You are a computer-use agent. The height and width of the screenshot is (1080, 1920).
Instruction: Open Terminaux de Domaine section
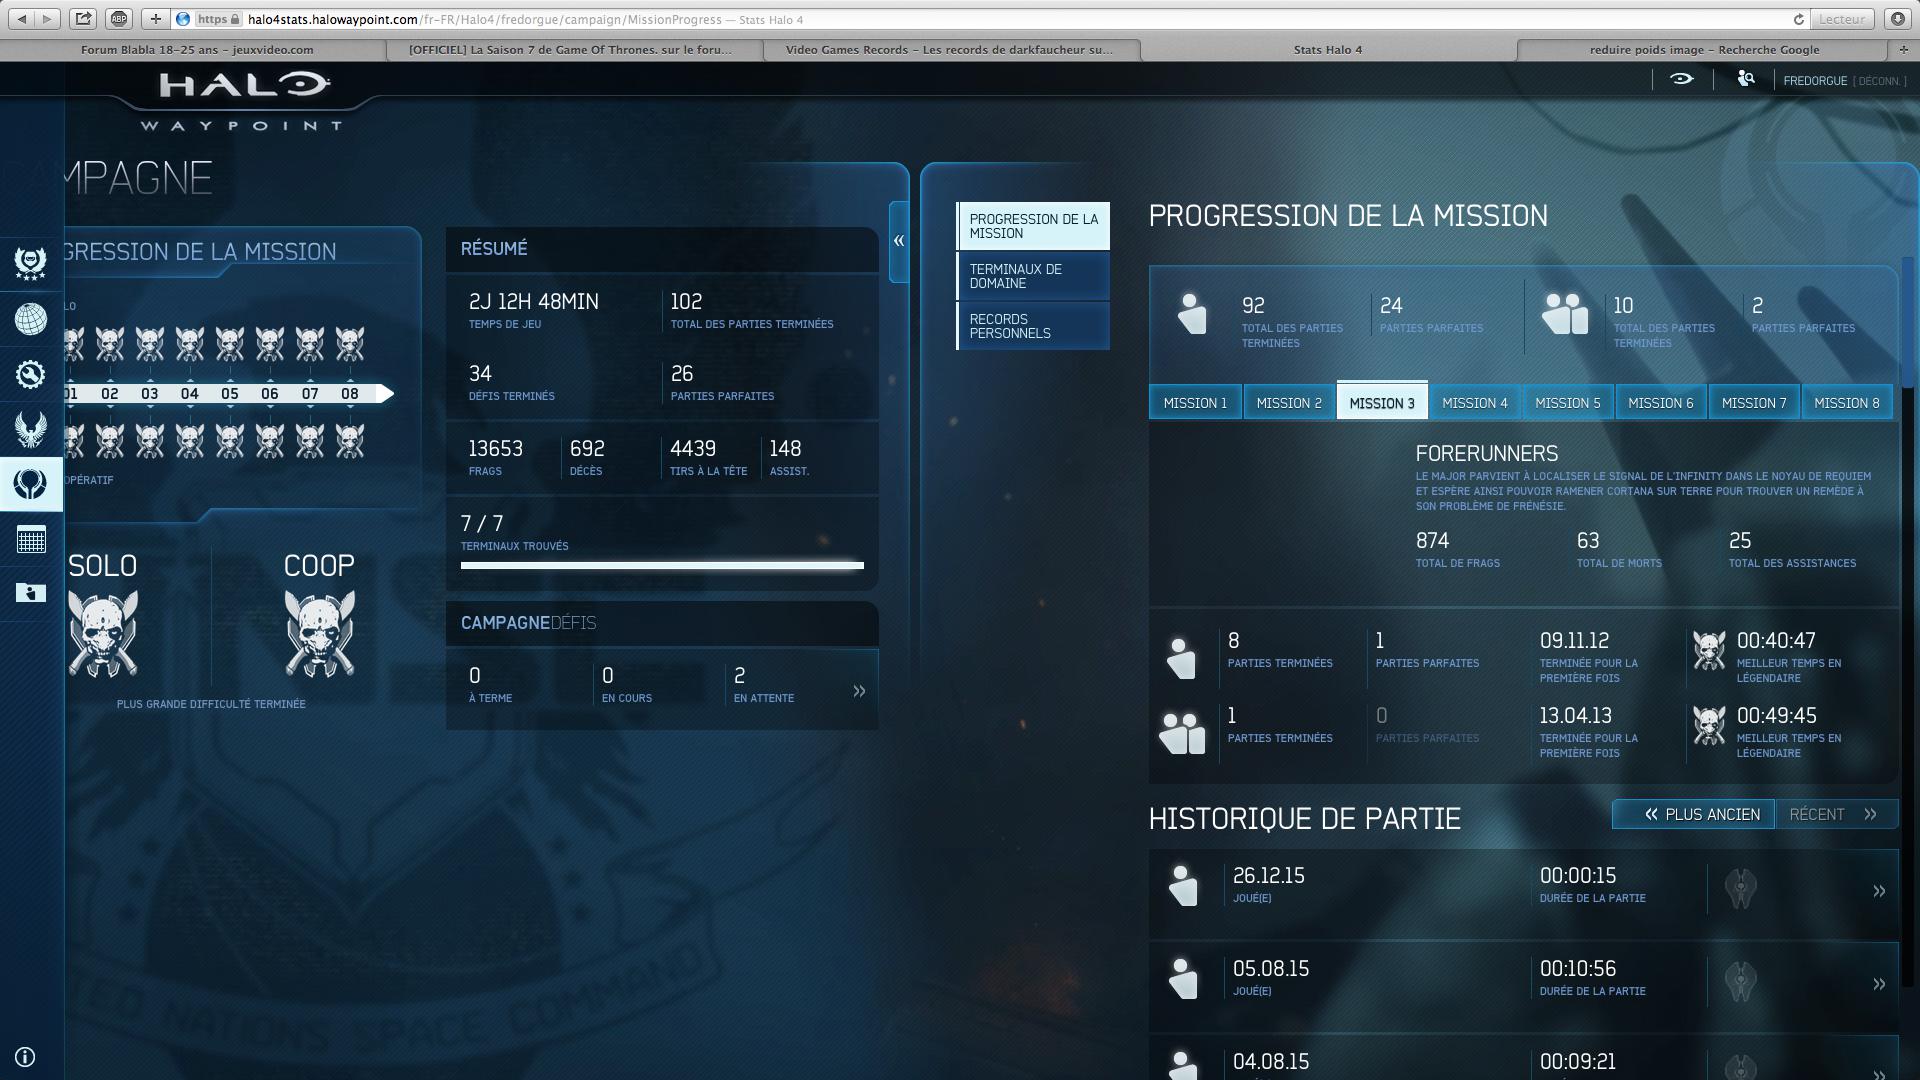pyautogui.click(x=1033, y=276)
